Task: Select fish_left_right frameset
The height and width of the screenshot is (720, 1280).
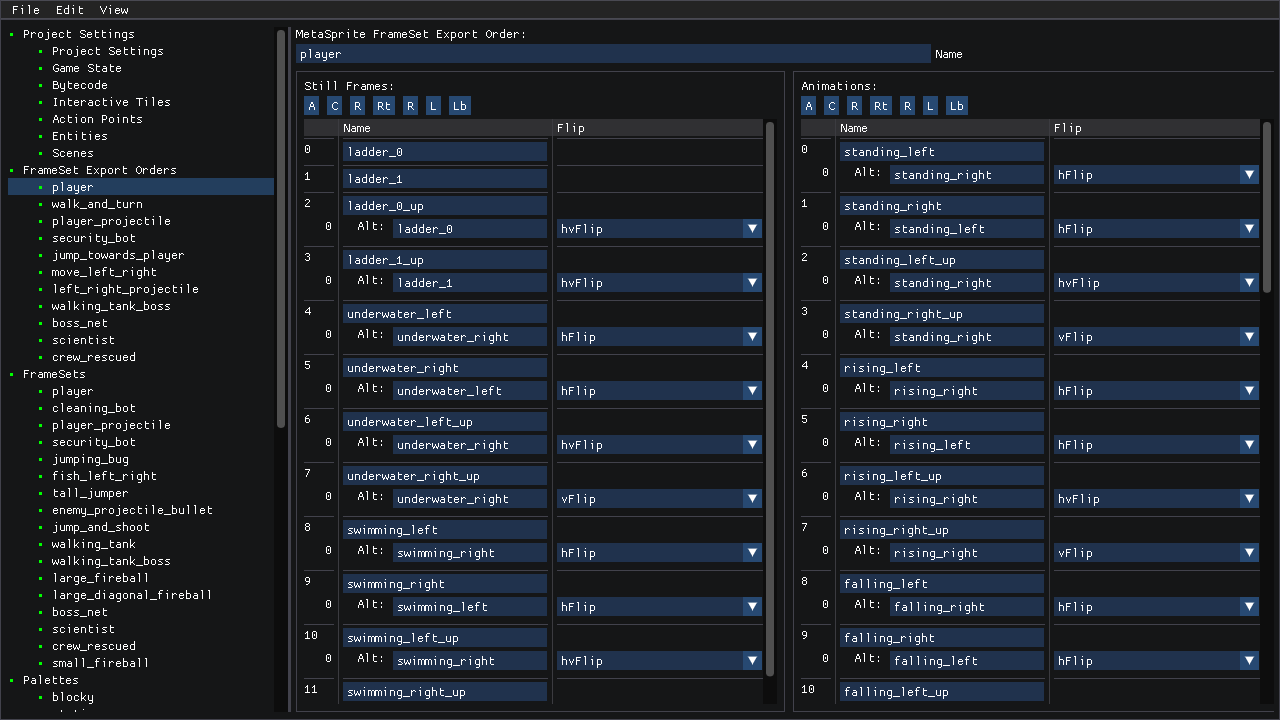Action: 104,476
